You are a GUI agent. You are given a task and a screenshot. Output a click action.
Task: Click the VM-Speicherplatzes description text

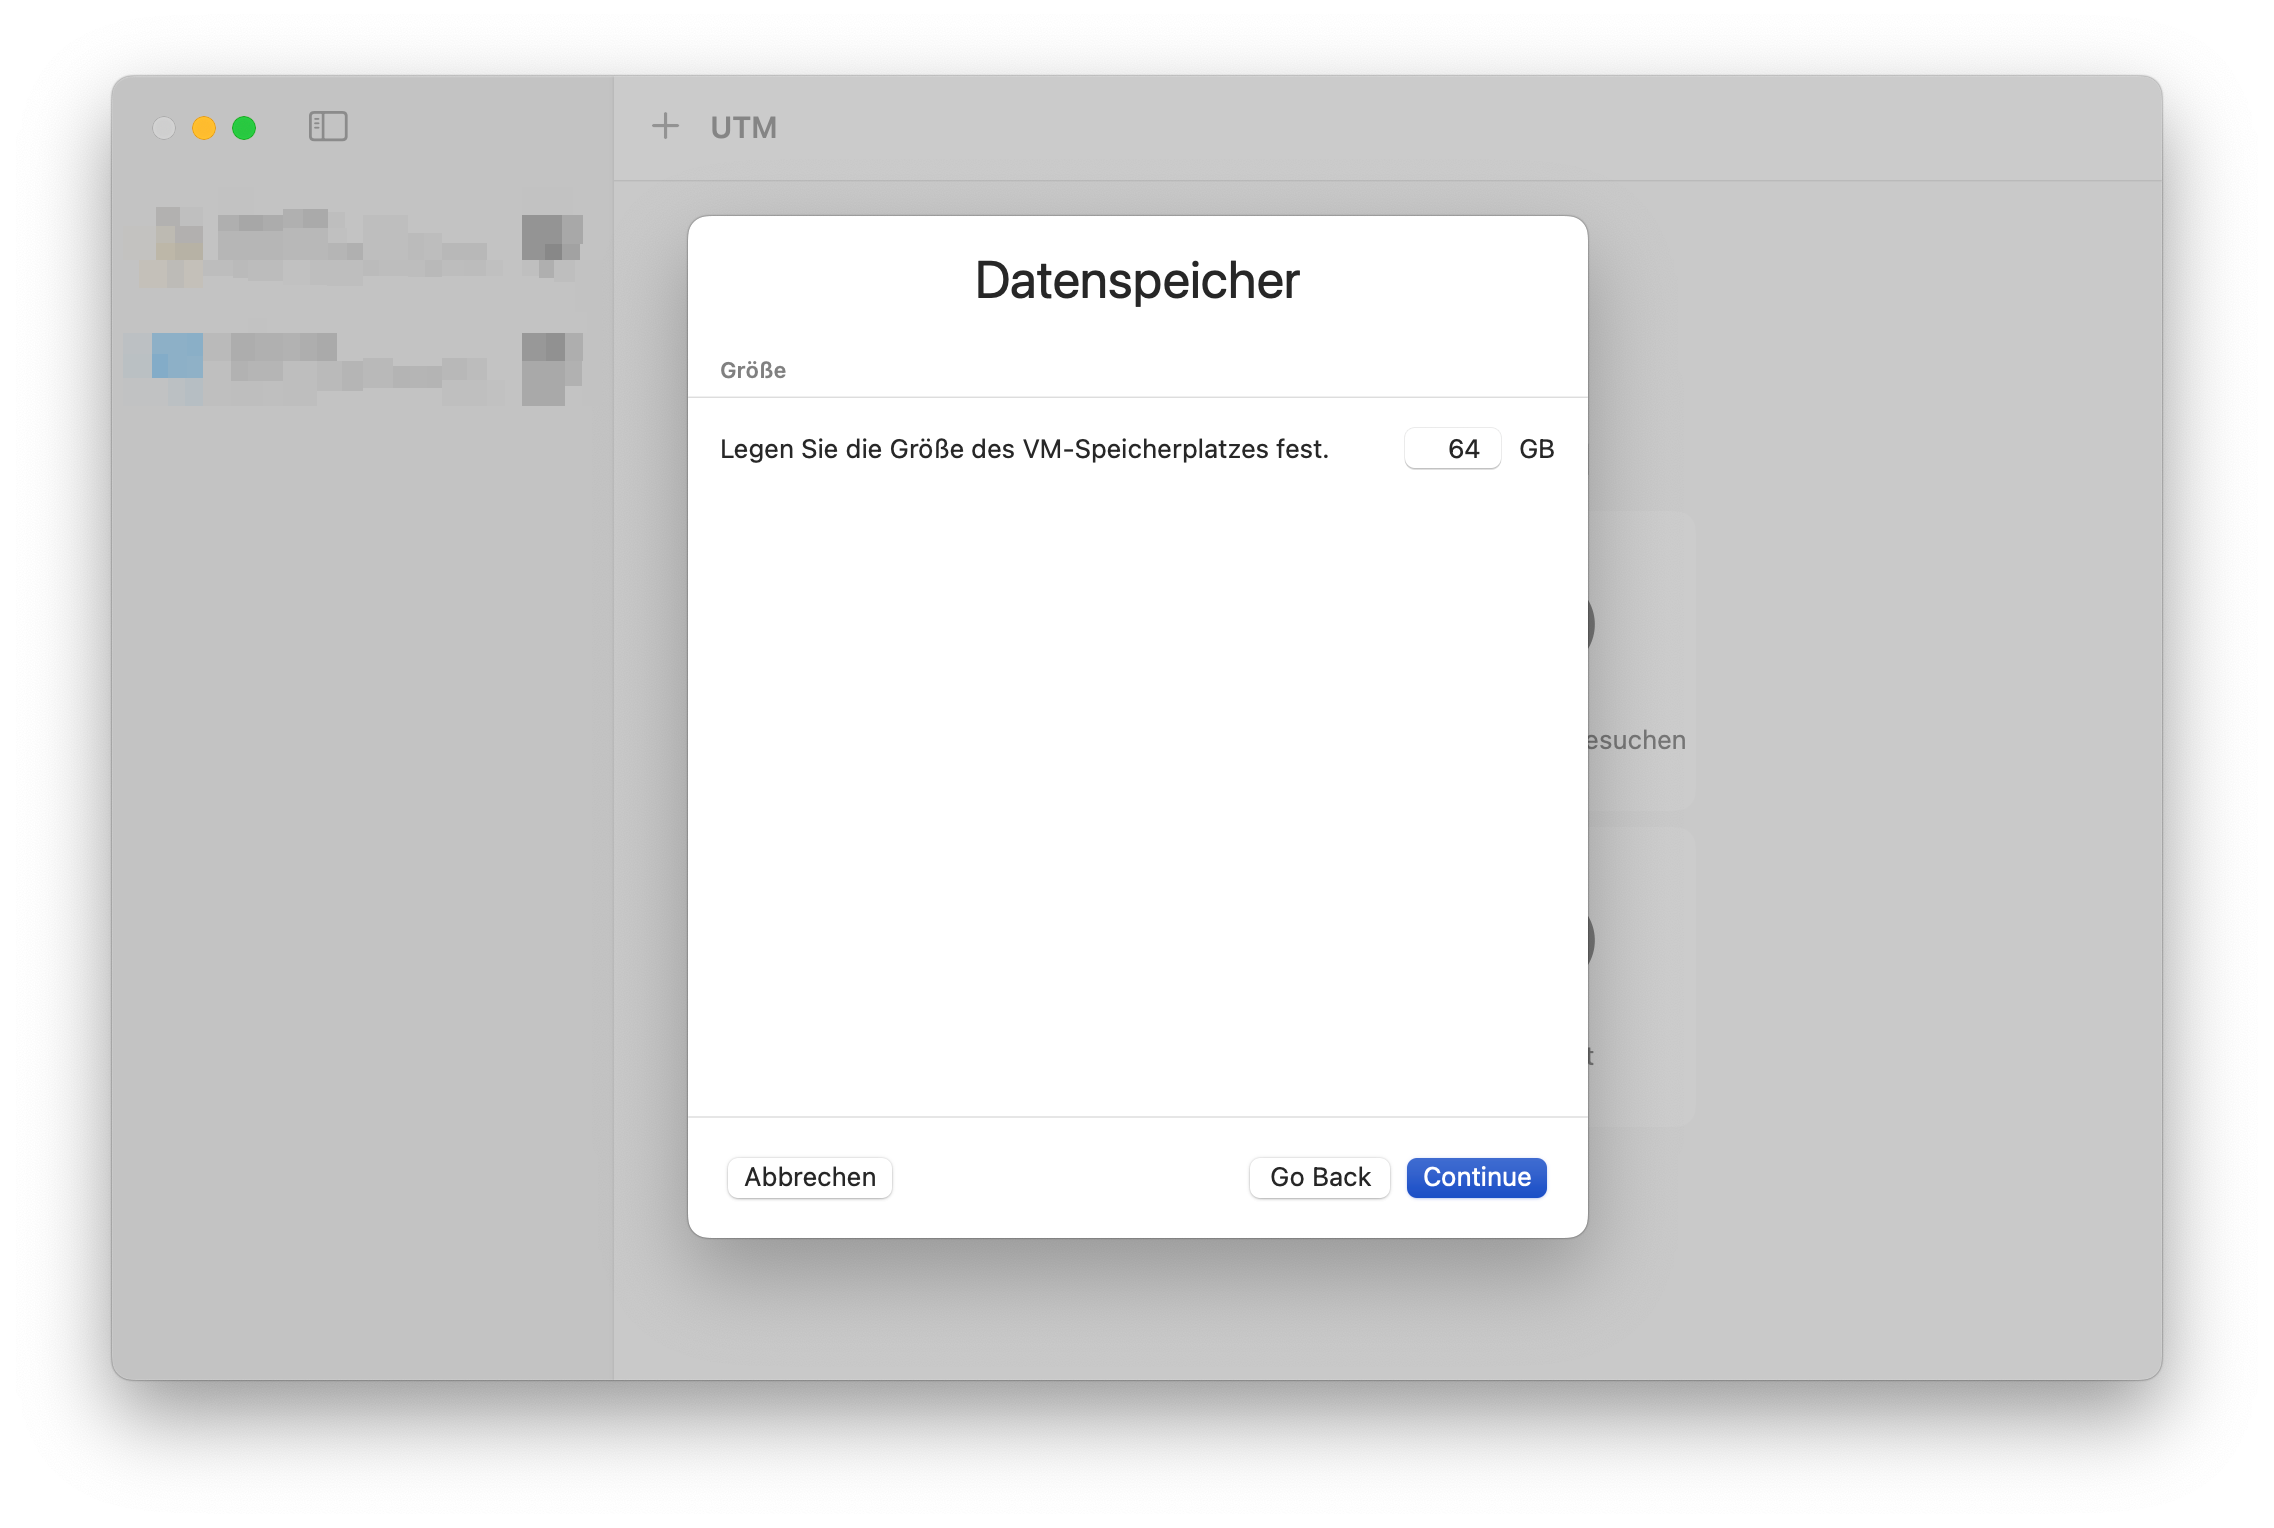pos(1024,449)
